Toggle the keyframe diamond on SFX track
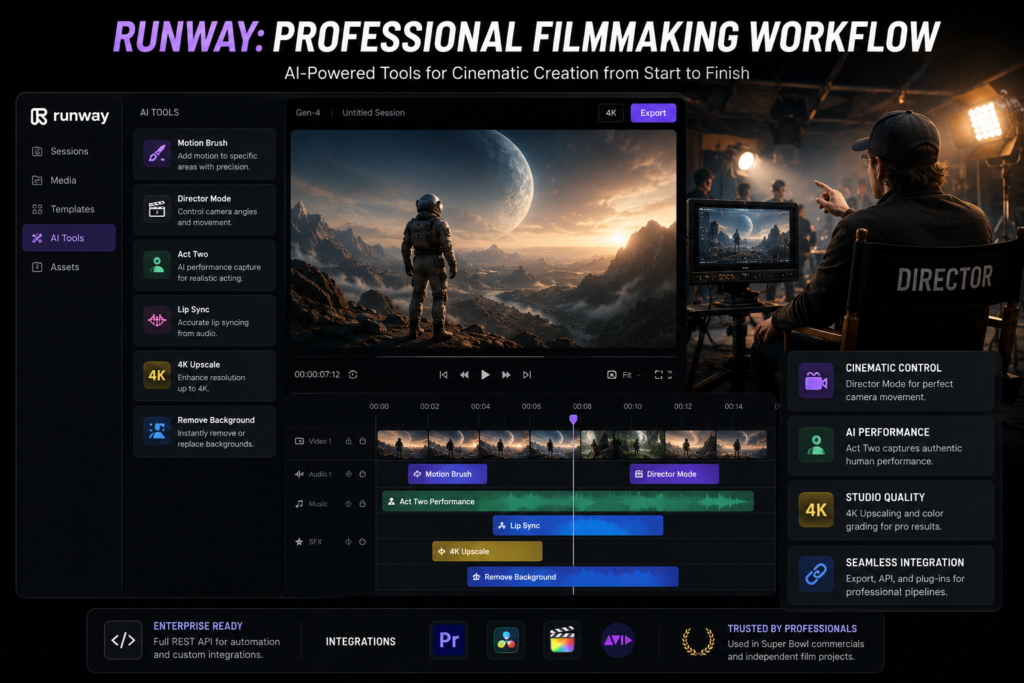This screenshot has width=1024, height=683. point(349,541)
